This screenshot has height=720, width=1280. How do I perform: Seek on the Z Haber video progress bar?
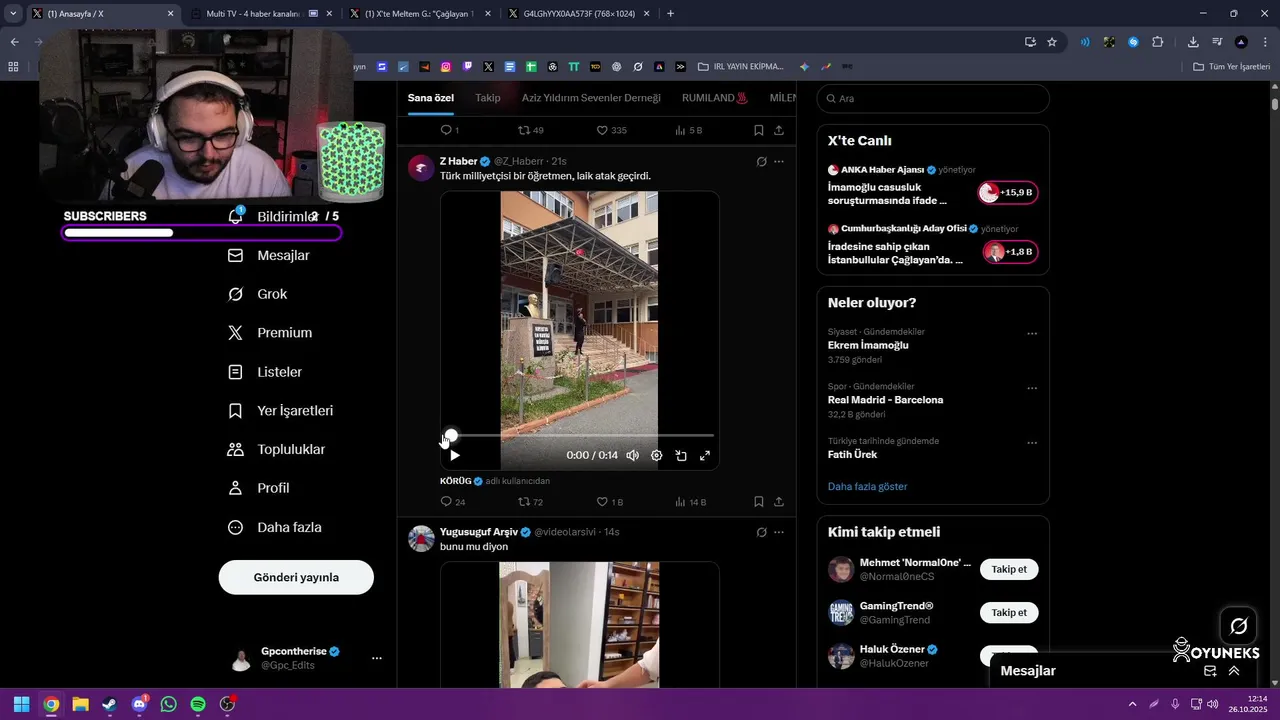[x=580, y=435]
